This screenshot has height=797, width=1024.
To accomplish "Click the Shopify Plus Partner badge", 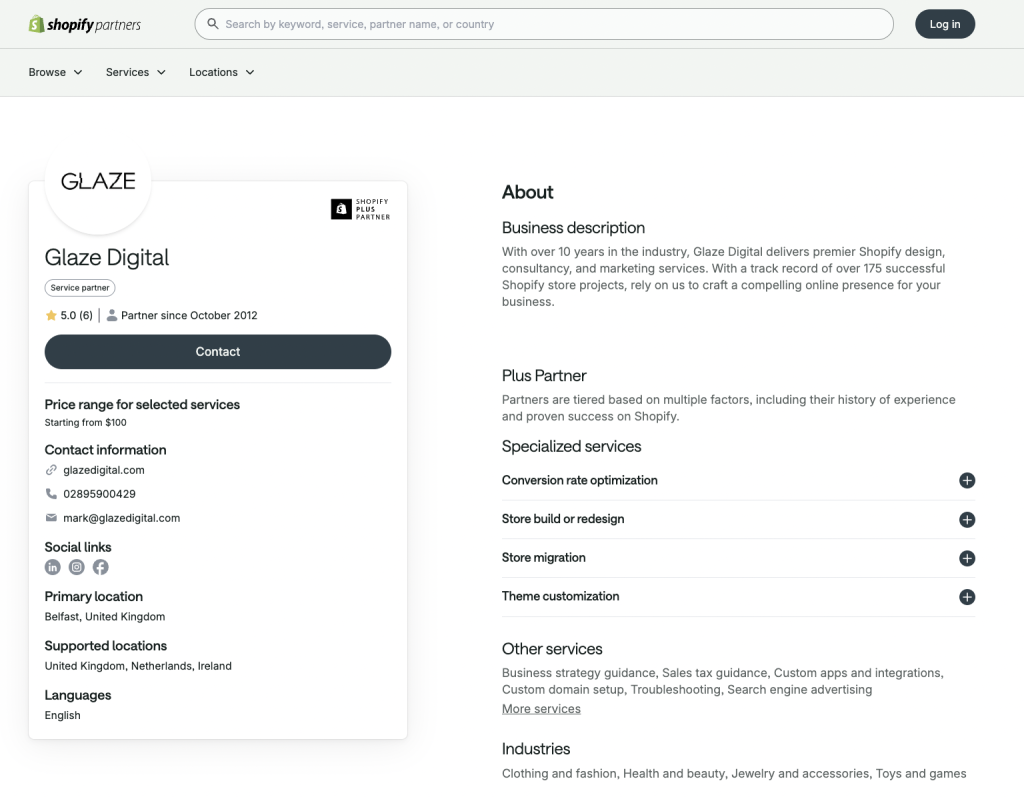I will (360, 209).
